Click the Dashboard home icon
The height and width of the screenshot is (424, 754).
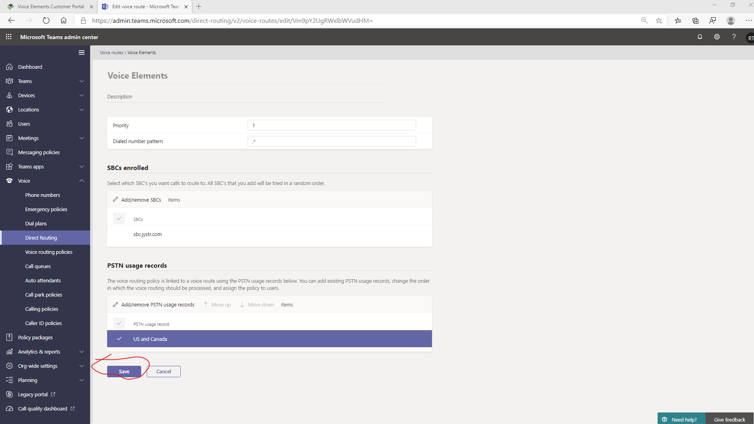pyautogui.click(x=9, y=67)
